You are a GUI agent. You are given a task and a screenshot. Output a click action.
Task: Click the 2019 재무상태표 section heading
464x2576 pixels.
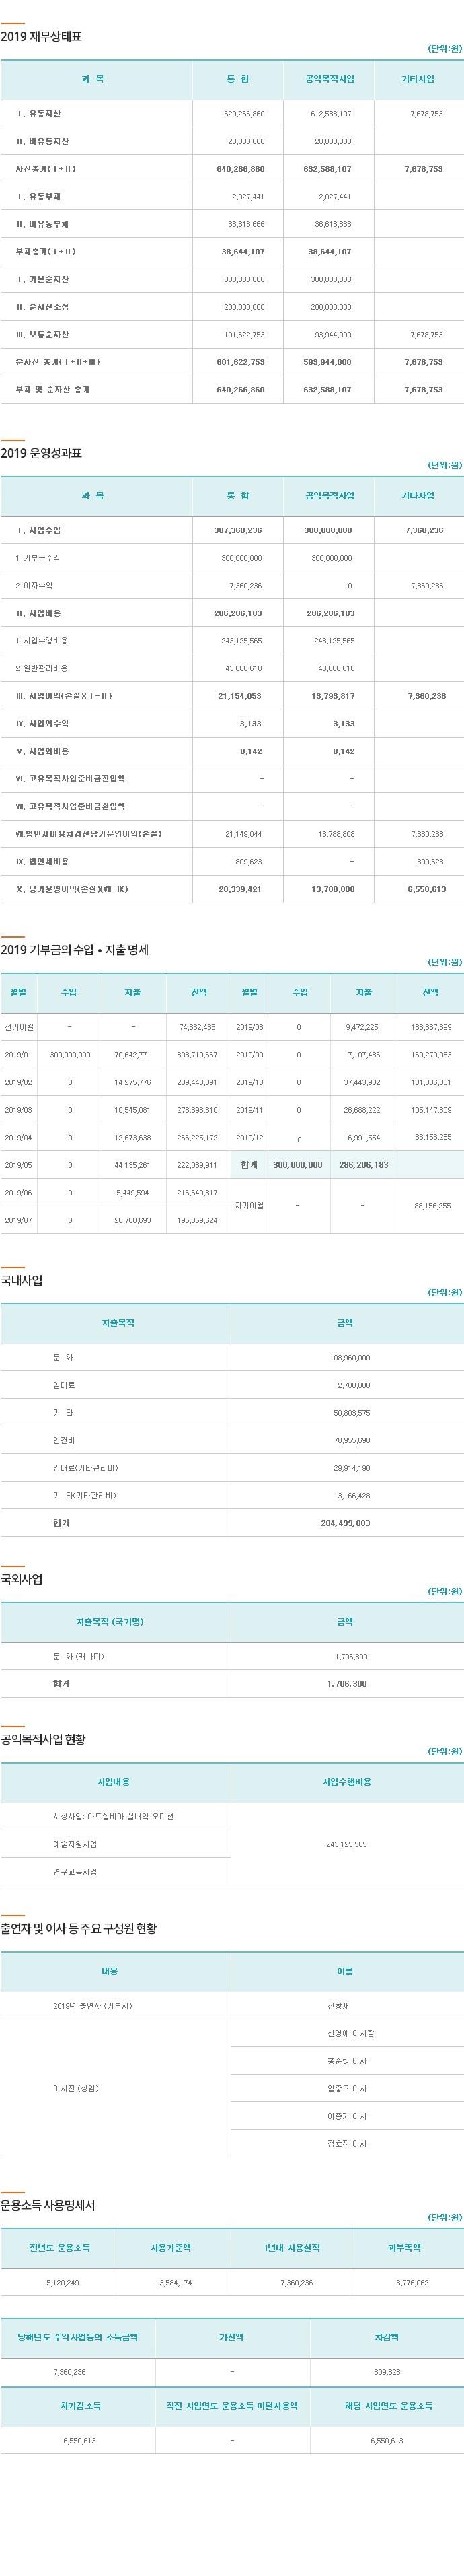click(42, 37)
